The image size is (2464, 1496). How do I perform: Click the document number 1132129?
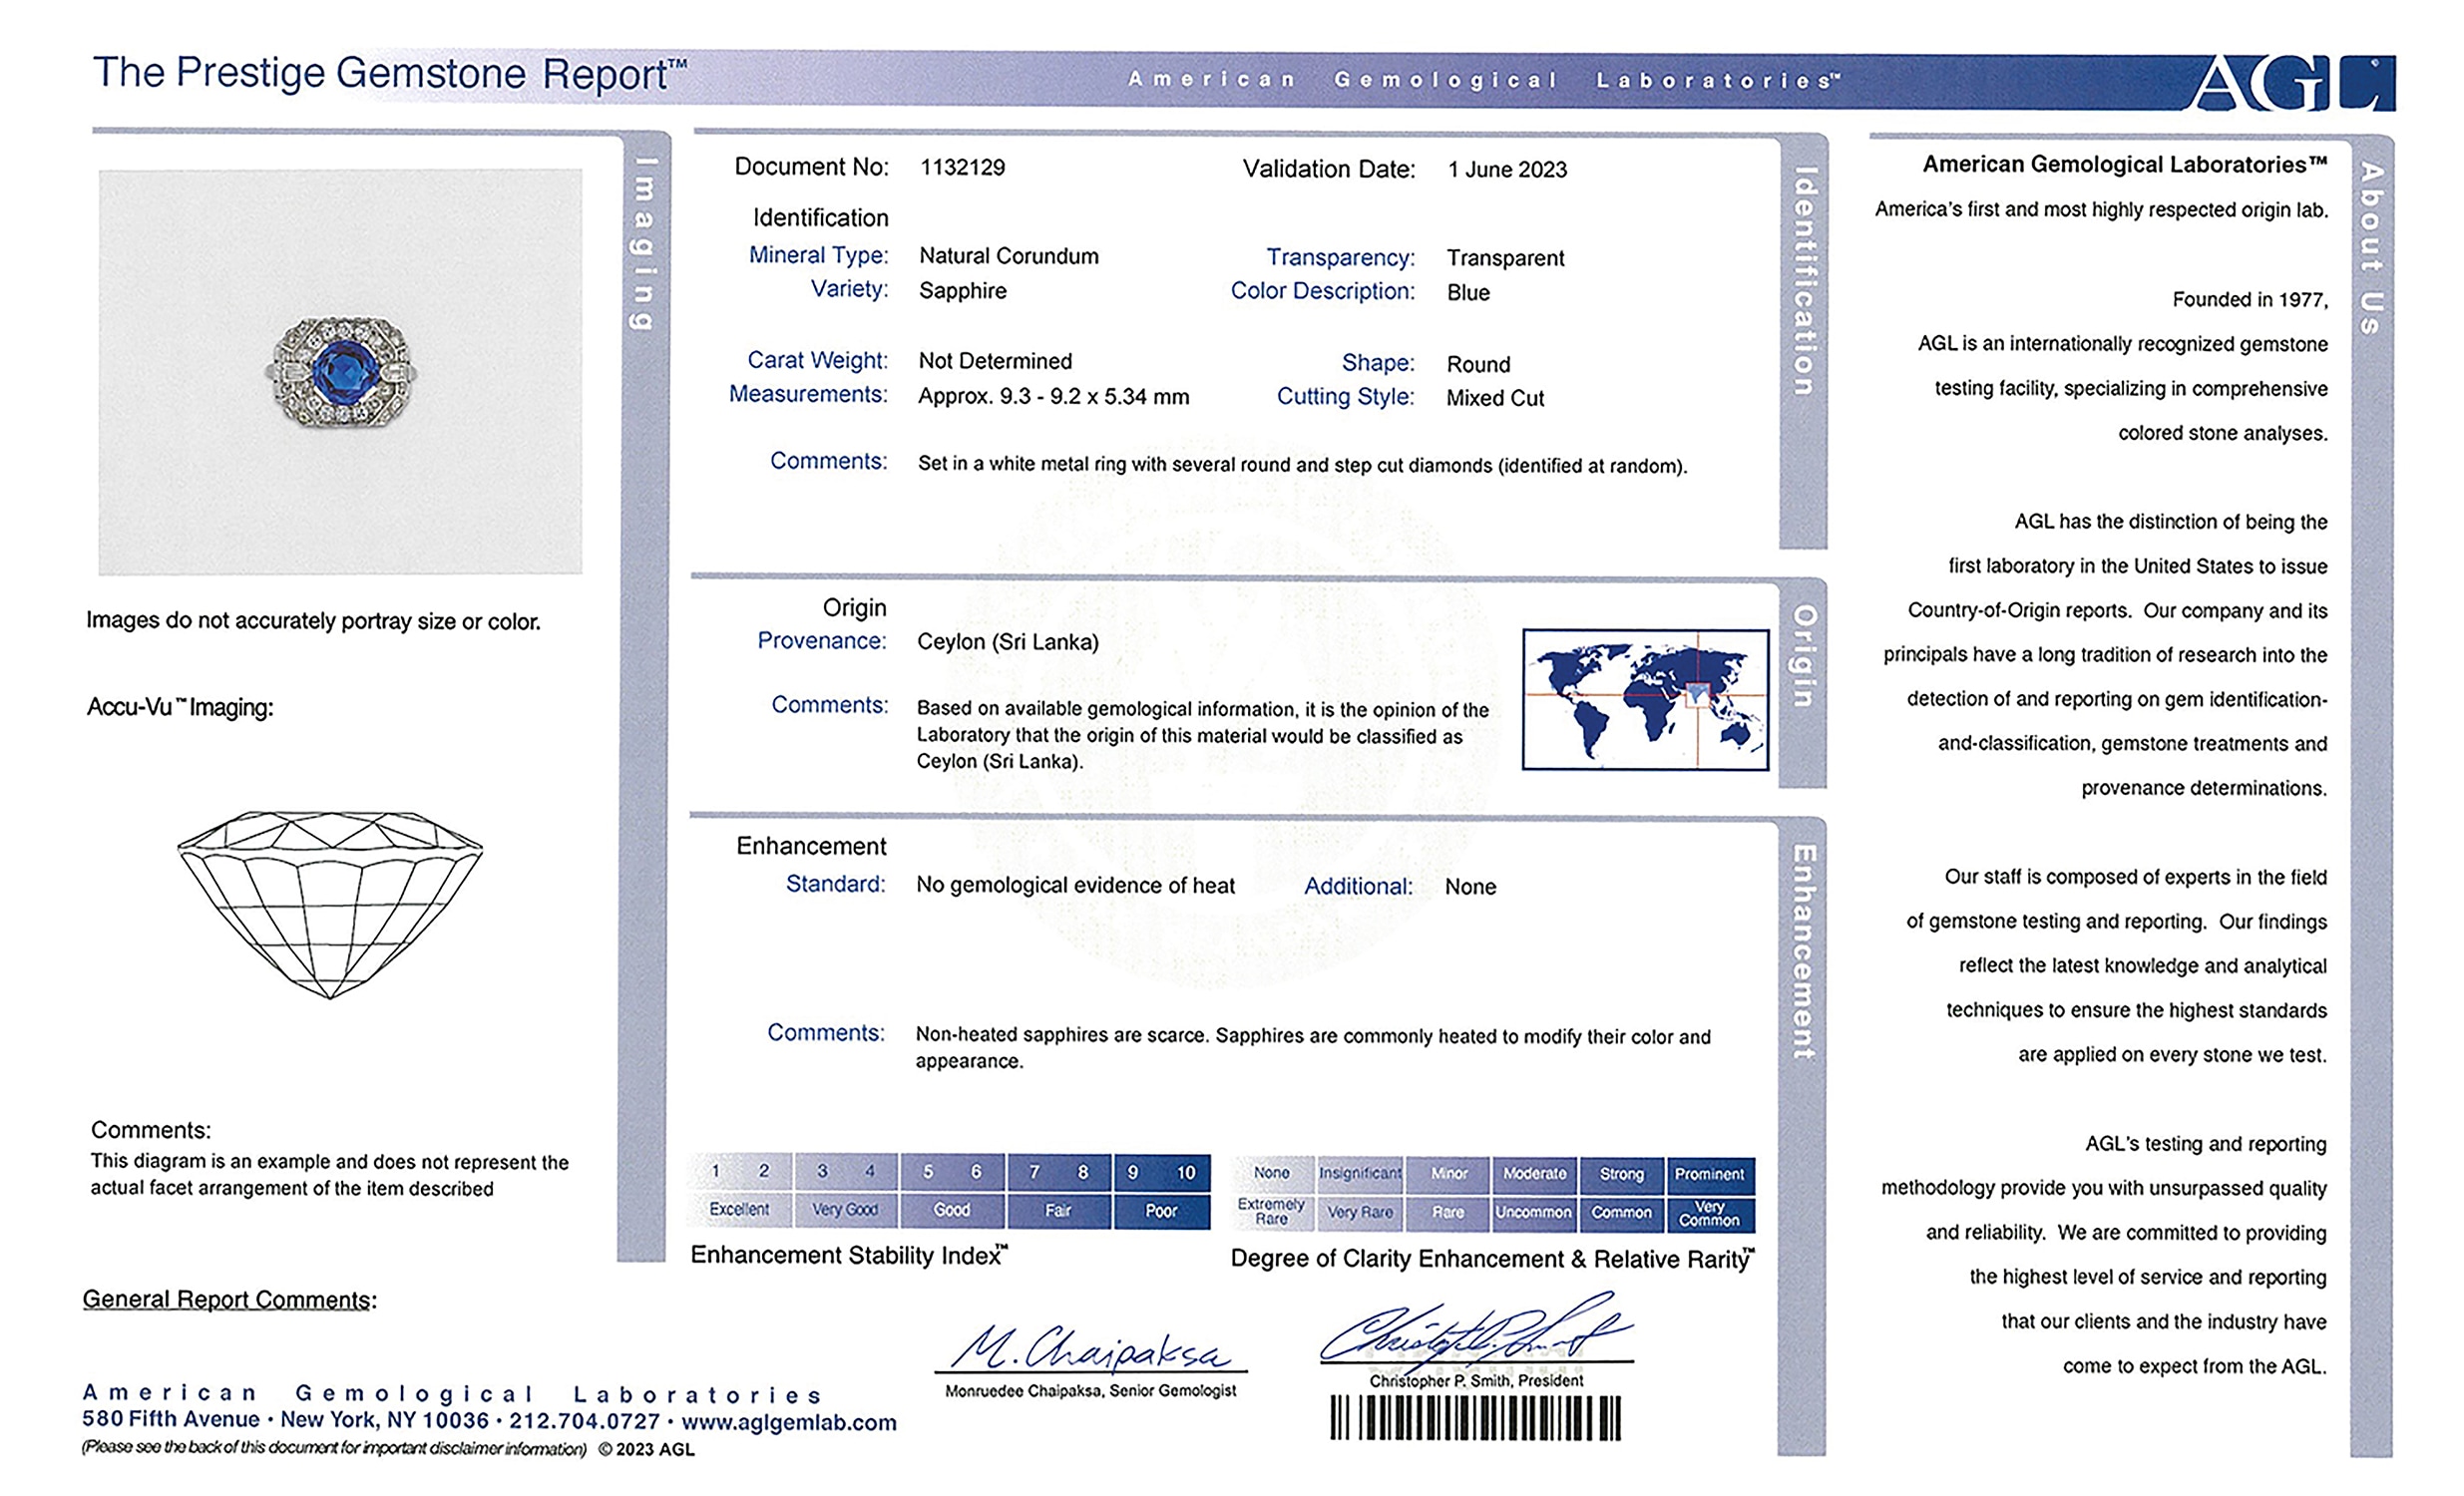click(x=962, y=168)
